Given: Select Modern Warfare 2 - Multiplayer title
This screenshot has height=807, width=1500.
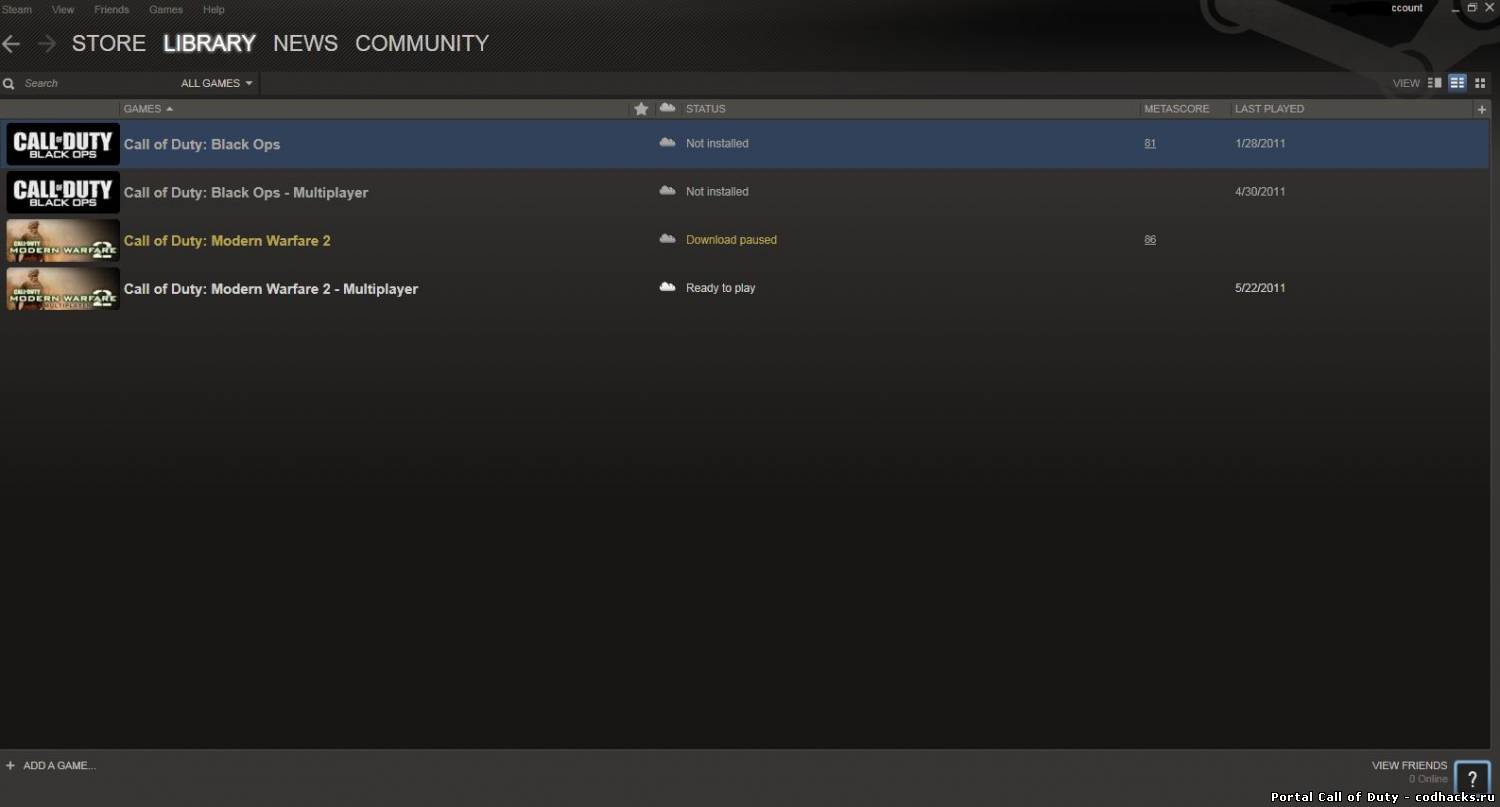Looking at the screenshot, I should point(271,288).
